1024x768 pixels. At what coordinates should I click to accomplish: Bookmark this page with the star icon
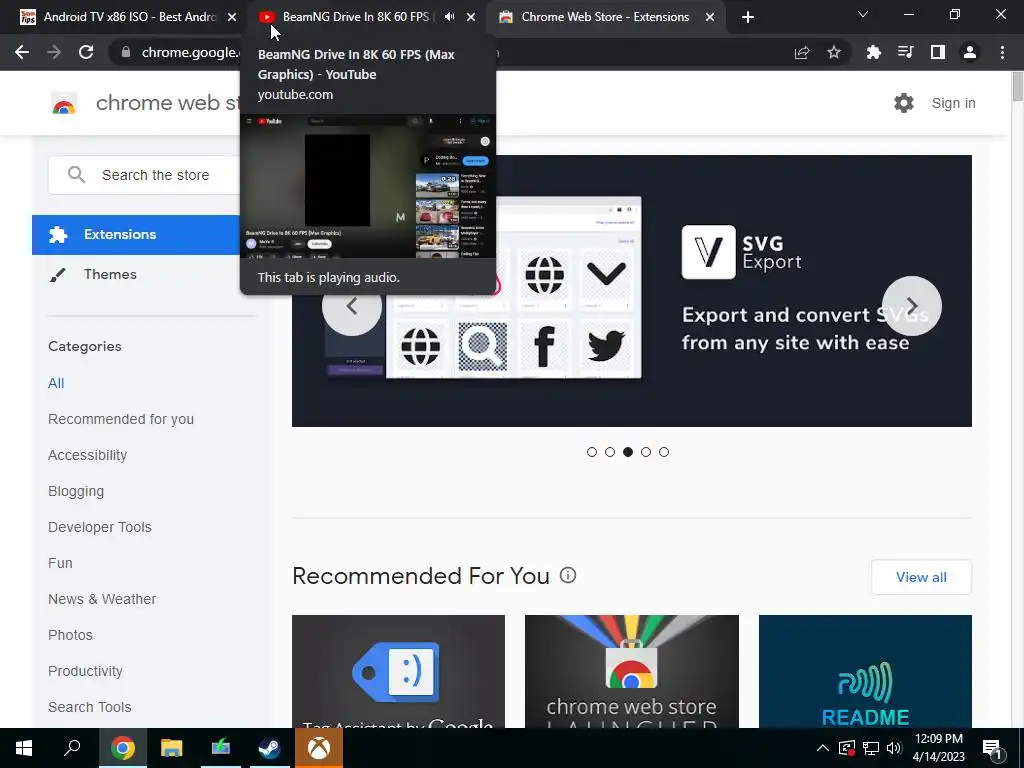point(834,52)
